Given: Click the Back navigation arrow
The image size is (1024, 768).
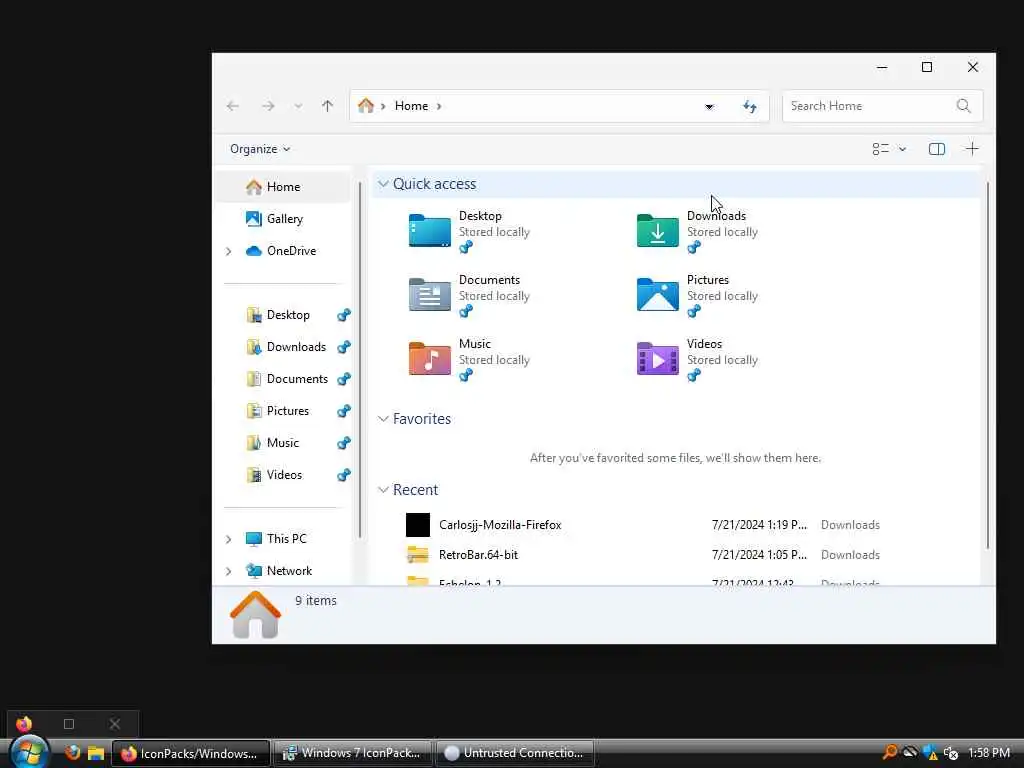Looking at the screenshot, I should pyautogui.click(x=232, y=106).
